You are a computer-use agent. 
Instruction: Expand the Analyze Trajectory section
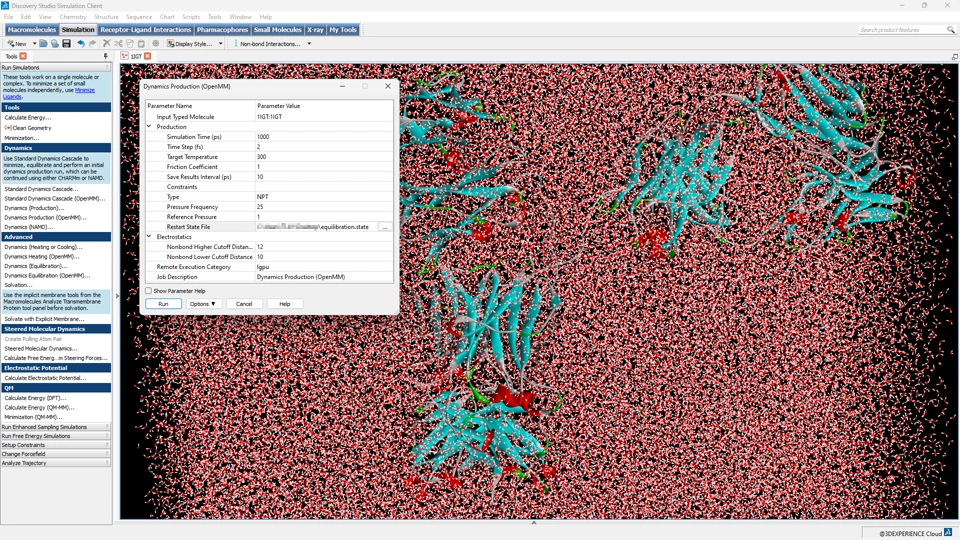(55, 463)
